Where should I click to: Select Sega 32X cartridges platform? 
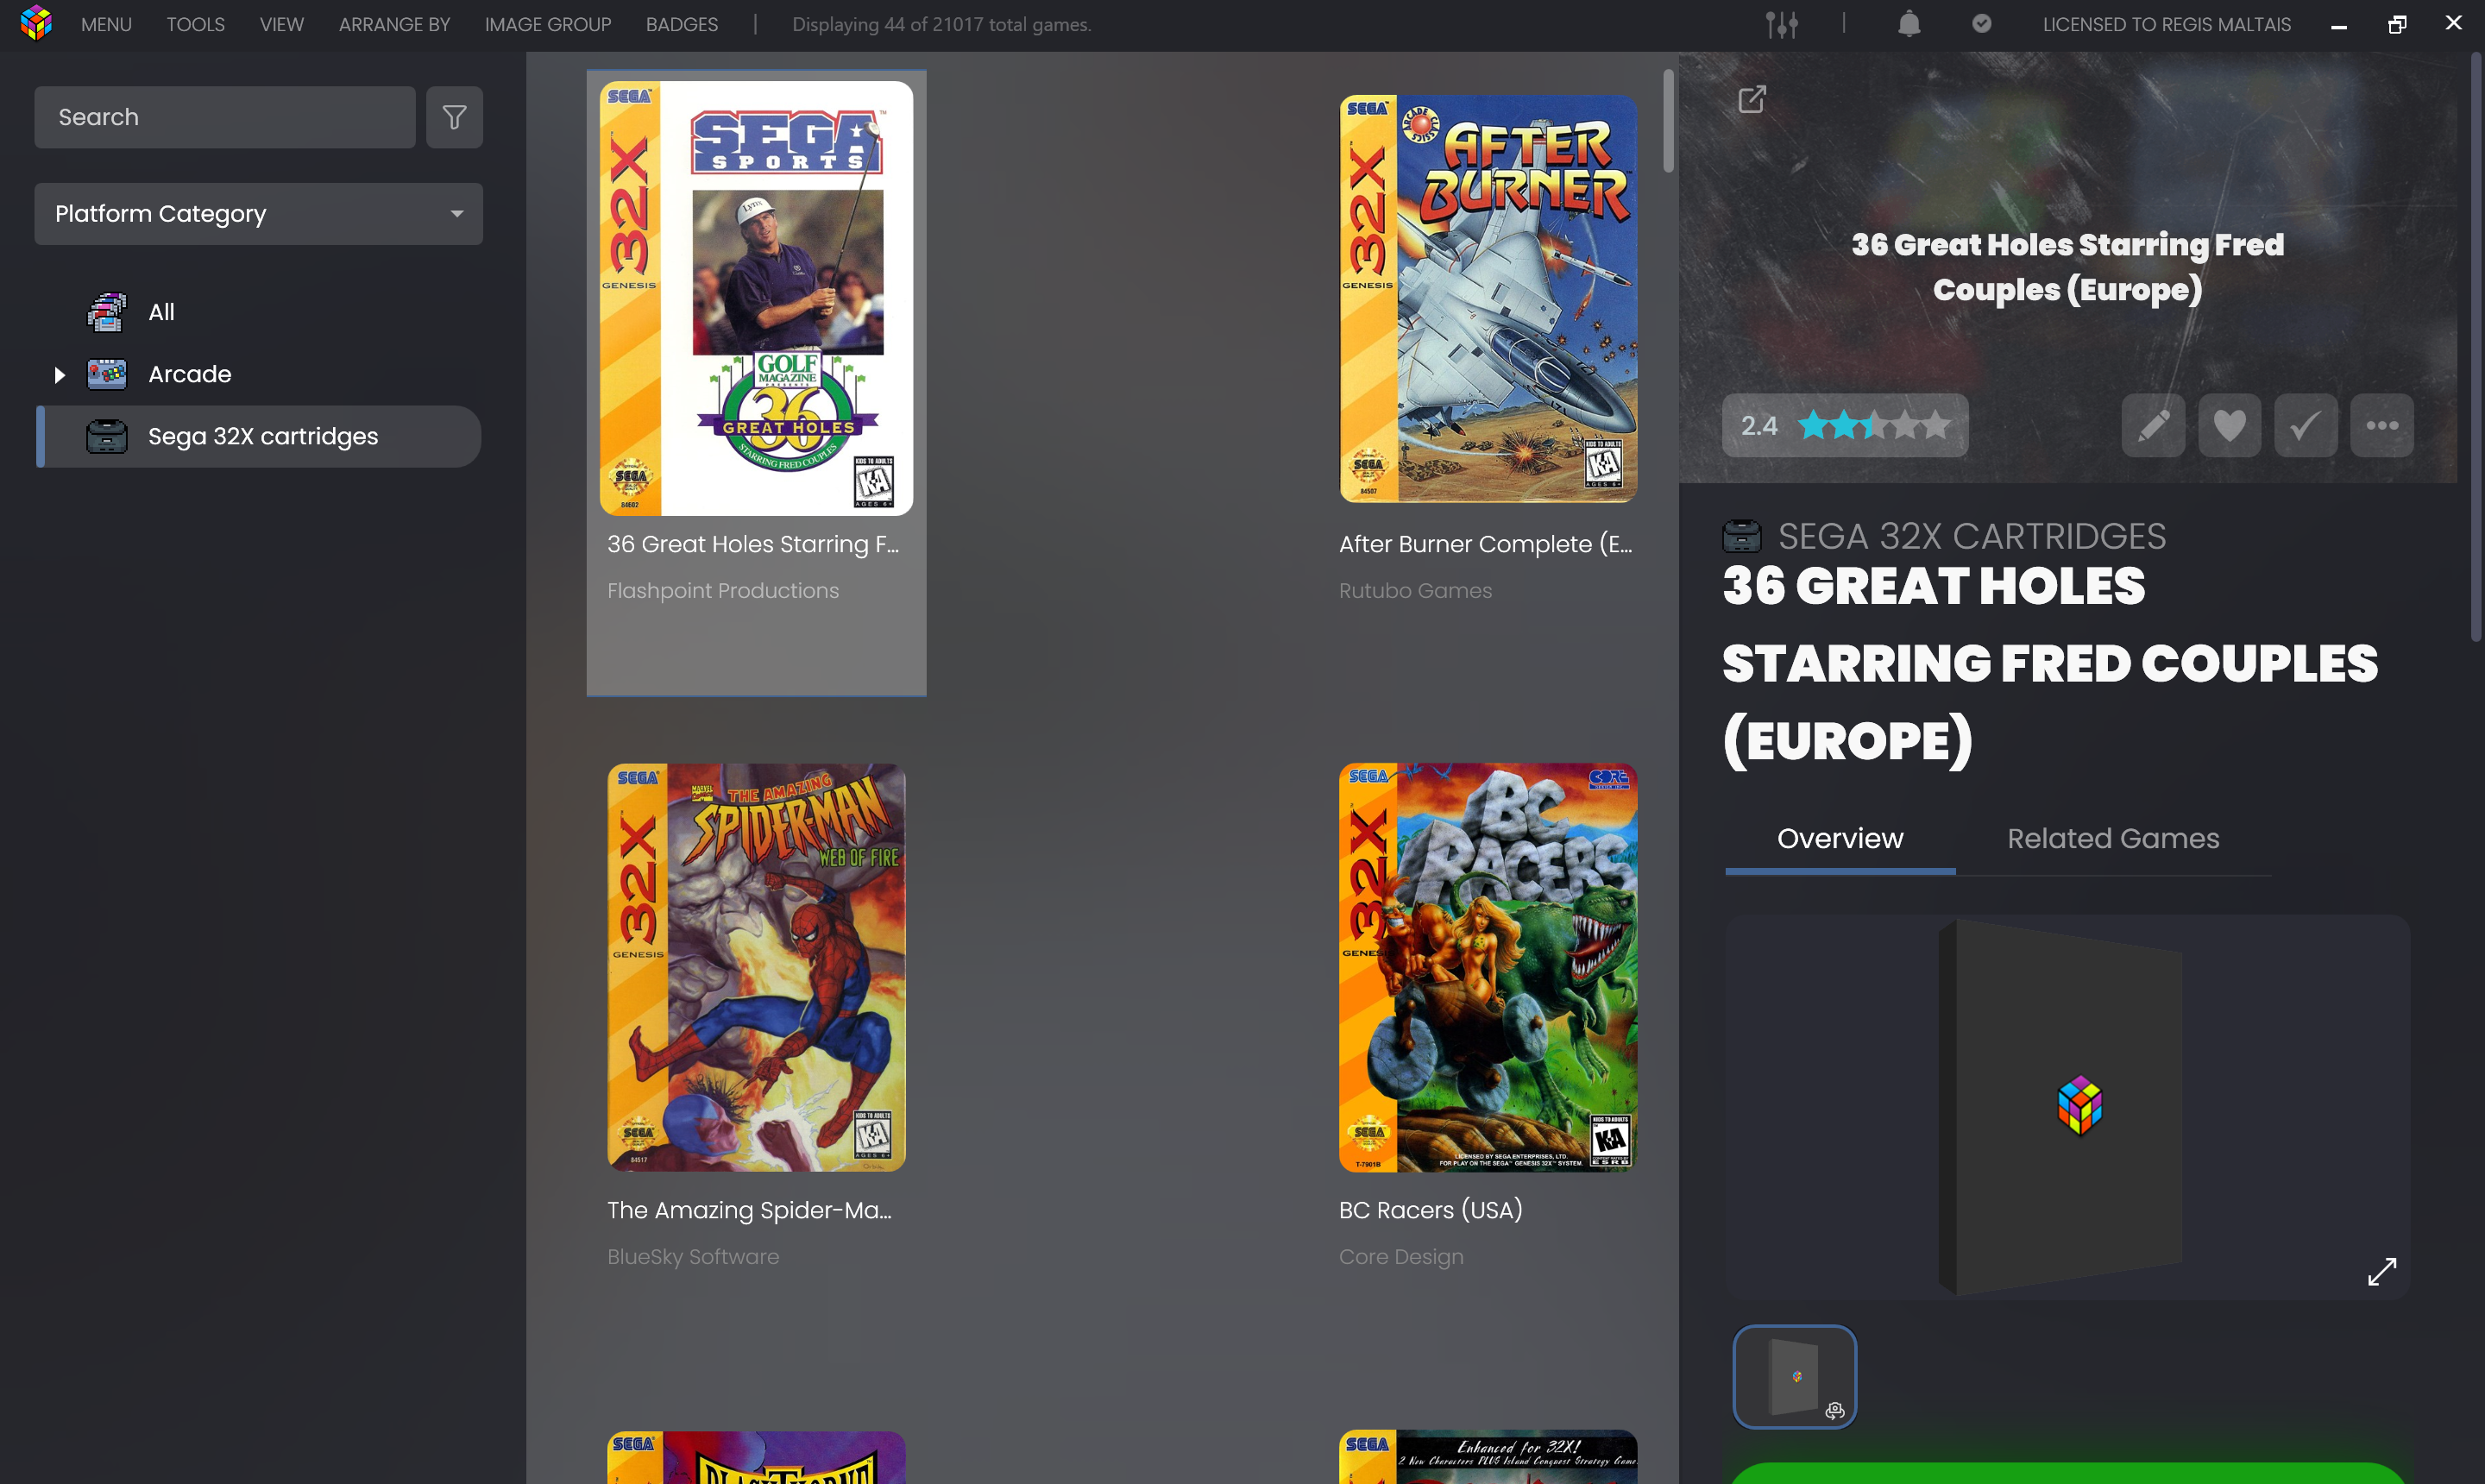[x=258, y=436]
